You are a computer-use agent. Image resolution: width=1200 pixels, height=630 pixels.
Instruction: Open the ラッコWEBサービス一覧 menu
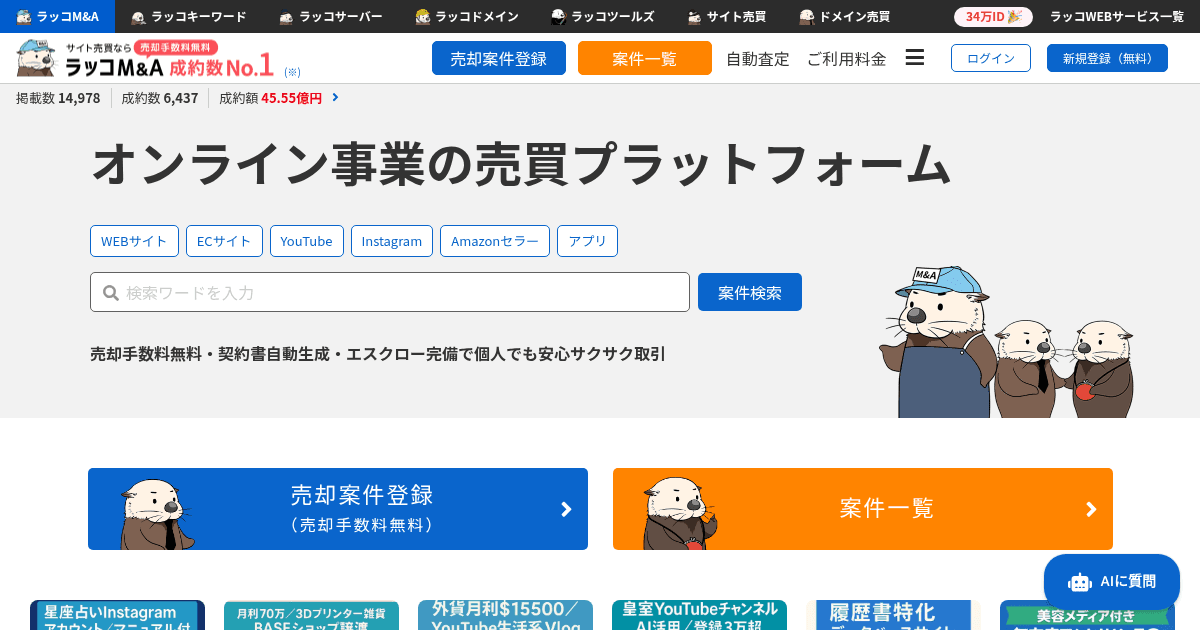pos(1116,17)
